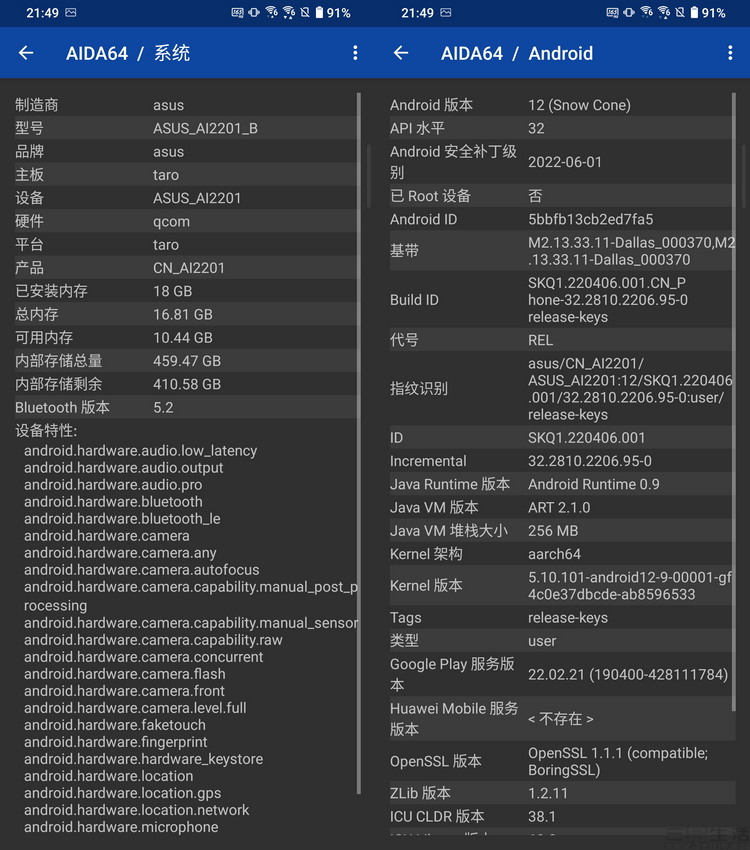Select android.hardware.camera.capability.raw feature
Image resolution: width=750 pixels, height=850 pixels.
click(153, 640)
